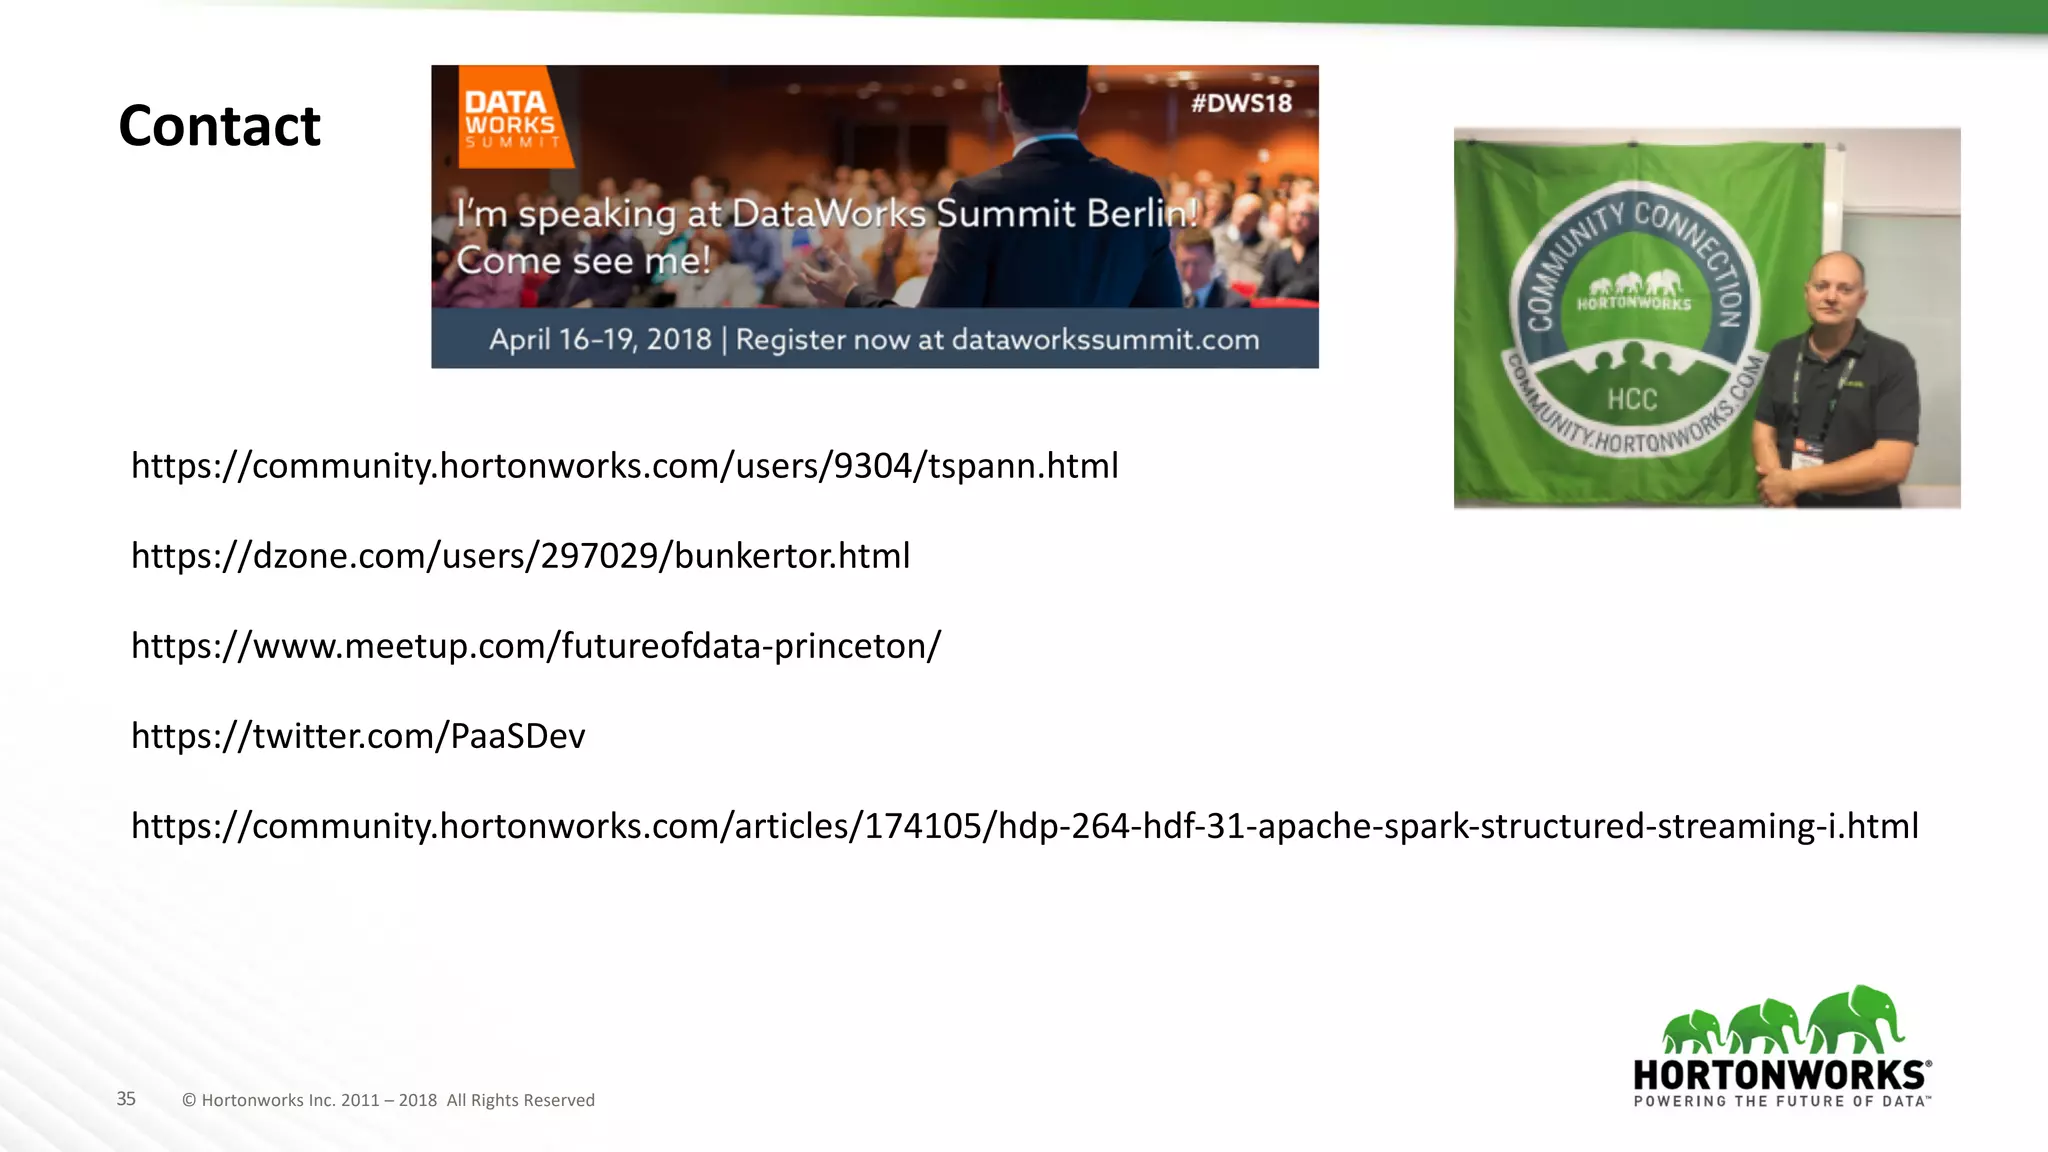Screen dimensions: 2048x1152
Task: Open the twitter.com/PaaSDev link
Action: [358, 736]
